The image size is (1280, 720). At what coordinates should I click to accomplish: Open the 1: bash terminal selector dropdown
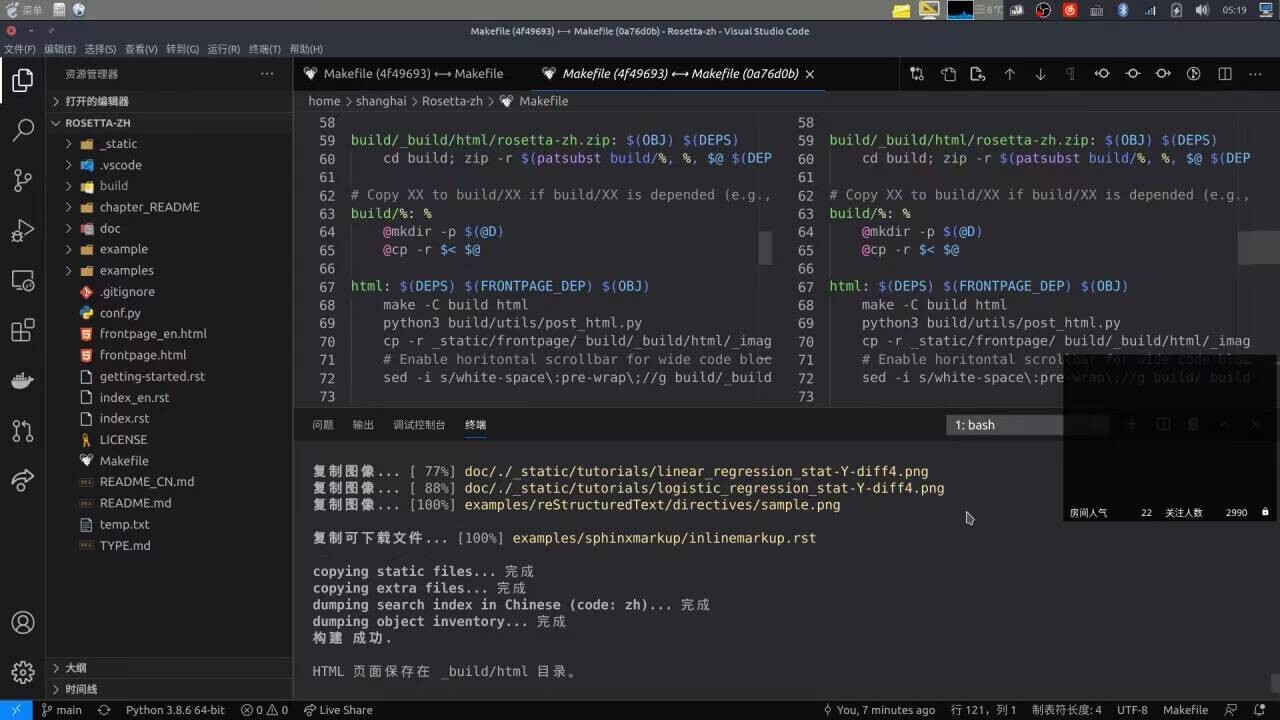(1028, 425)
